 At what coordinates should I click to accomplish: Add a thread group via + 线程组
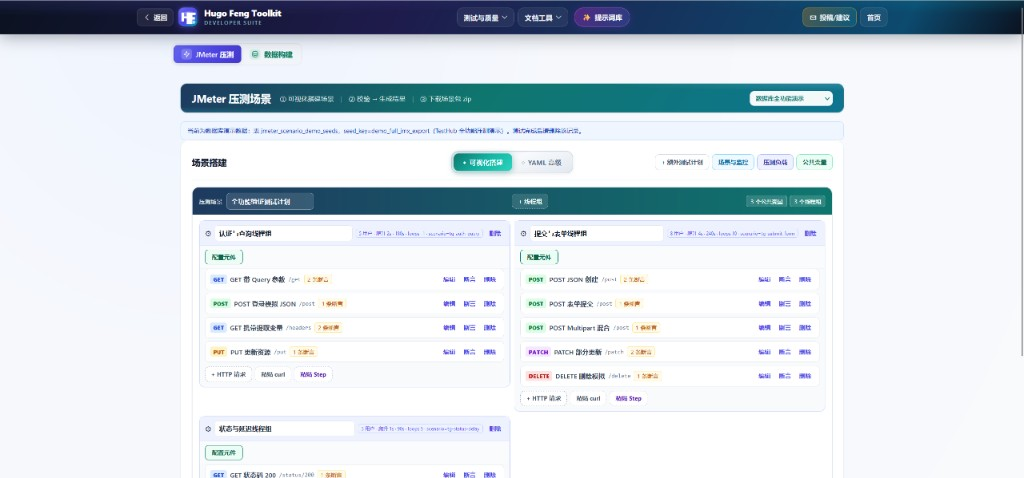tap(530, 202)
